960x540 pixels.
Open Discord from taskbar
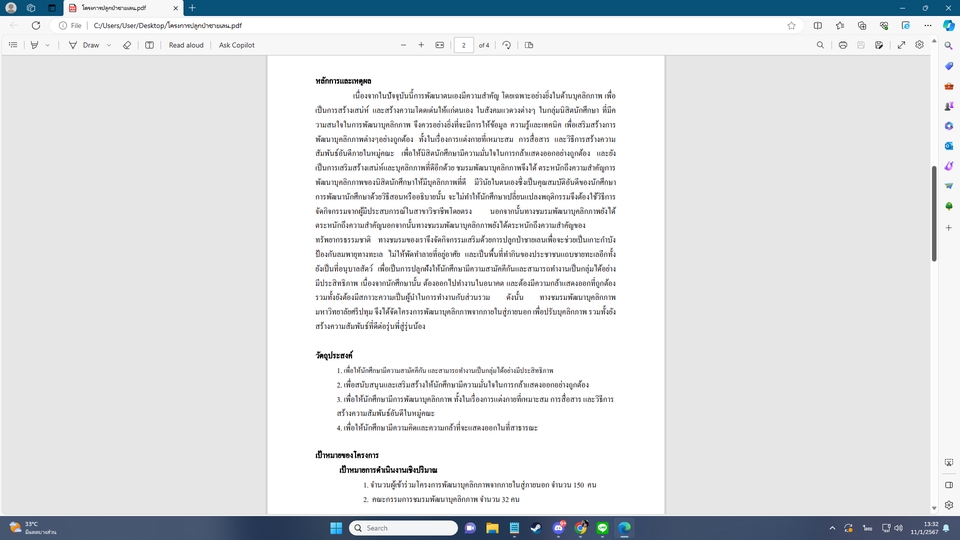point(558,528)
